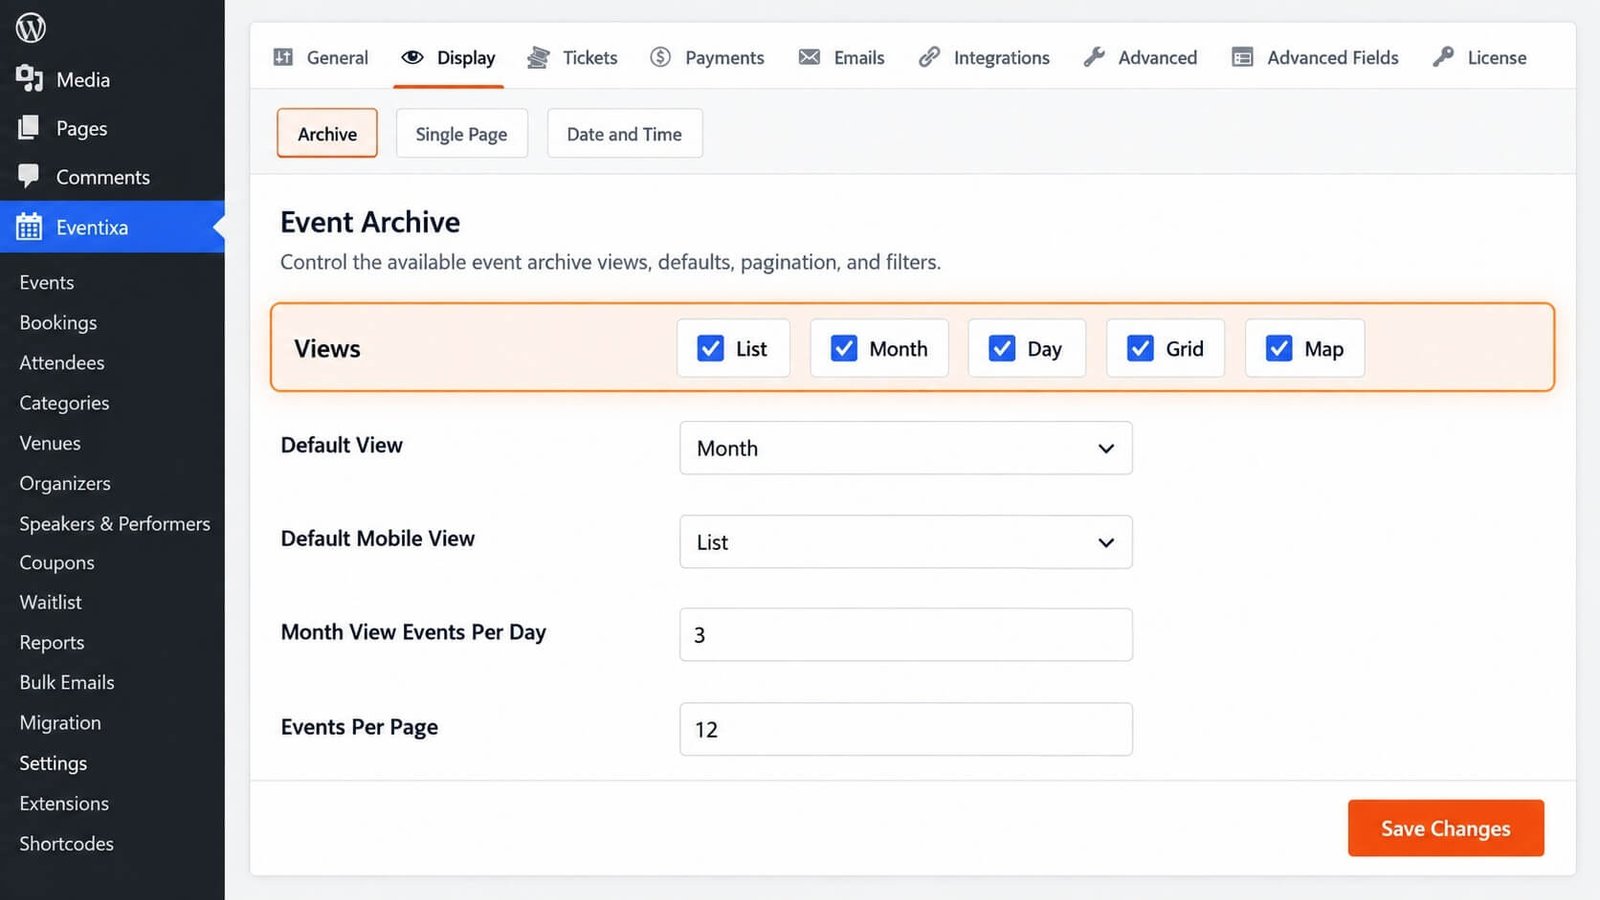Click the Save Changes button
Viewport: 1600px width, 900px height.
point(1446,828)
